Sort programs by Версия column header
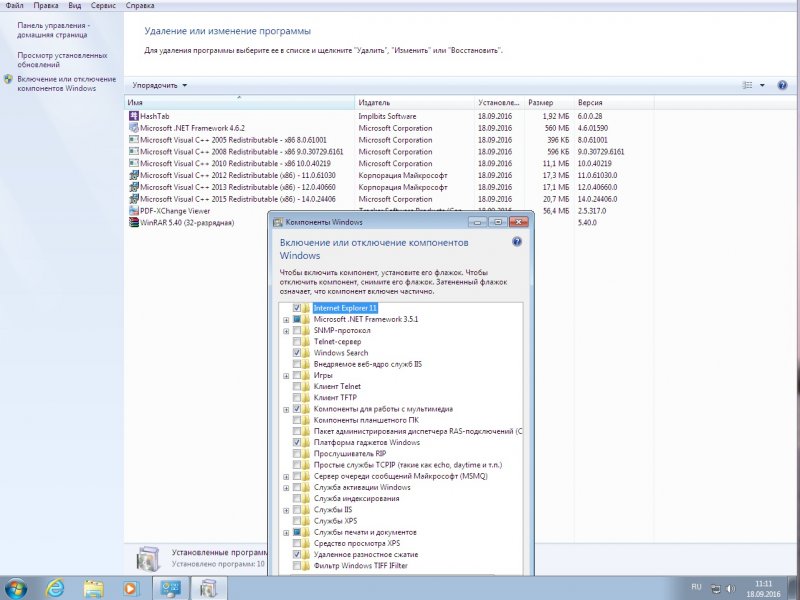The height and width of the screenshot is (600, 800). (x=614, y=103)
